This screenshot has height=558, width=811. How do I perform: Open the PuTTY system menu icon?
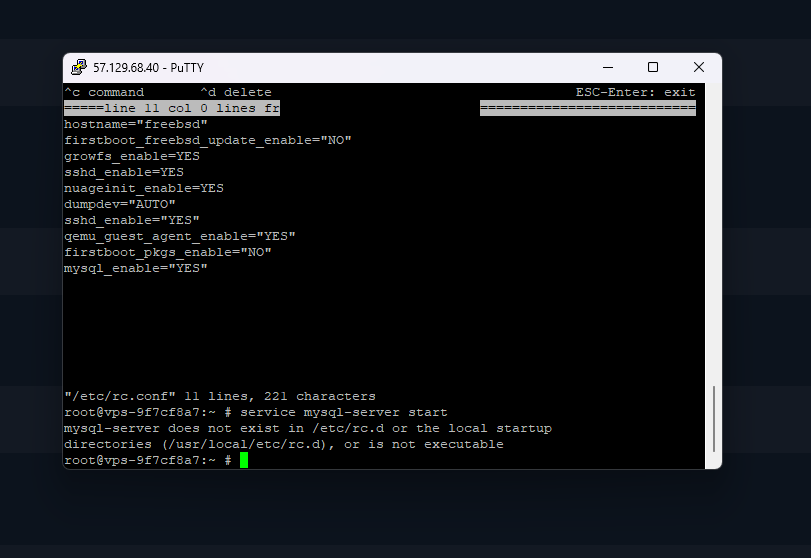79,68
